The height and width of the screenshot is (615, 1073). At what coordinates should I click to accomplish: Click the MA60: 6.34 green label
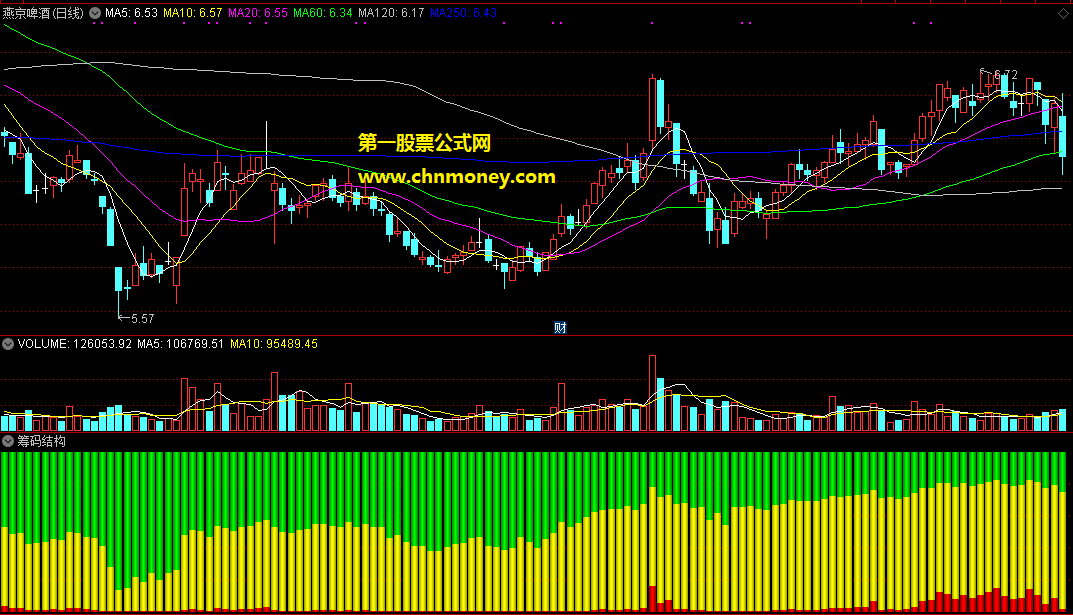[323, 13]
